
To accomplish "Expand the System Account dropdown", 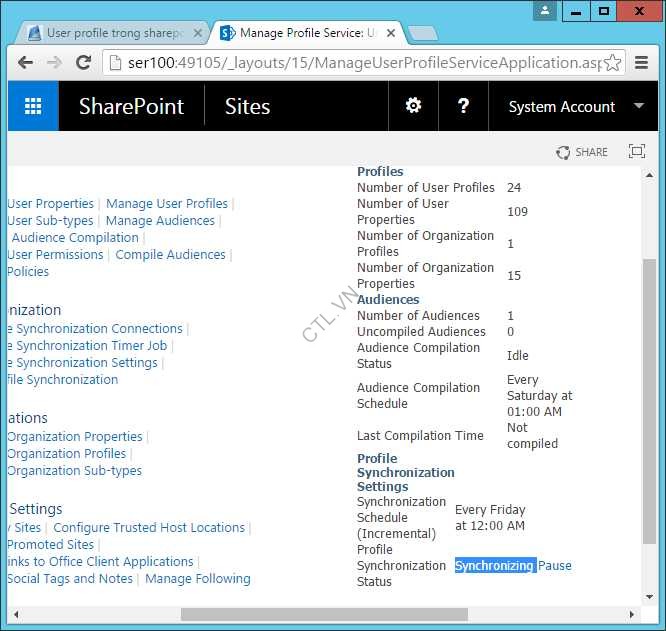I will pyautogui.click(x=638, y=106).
